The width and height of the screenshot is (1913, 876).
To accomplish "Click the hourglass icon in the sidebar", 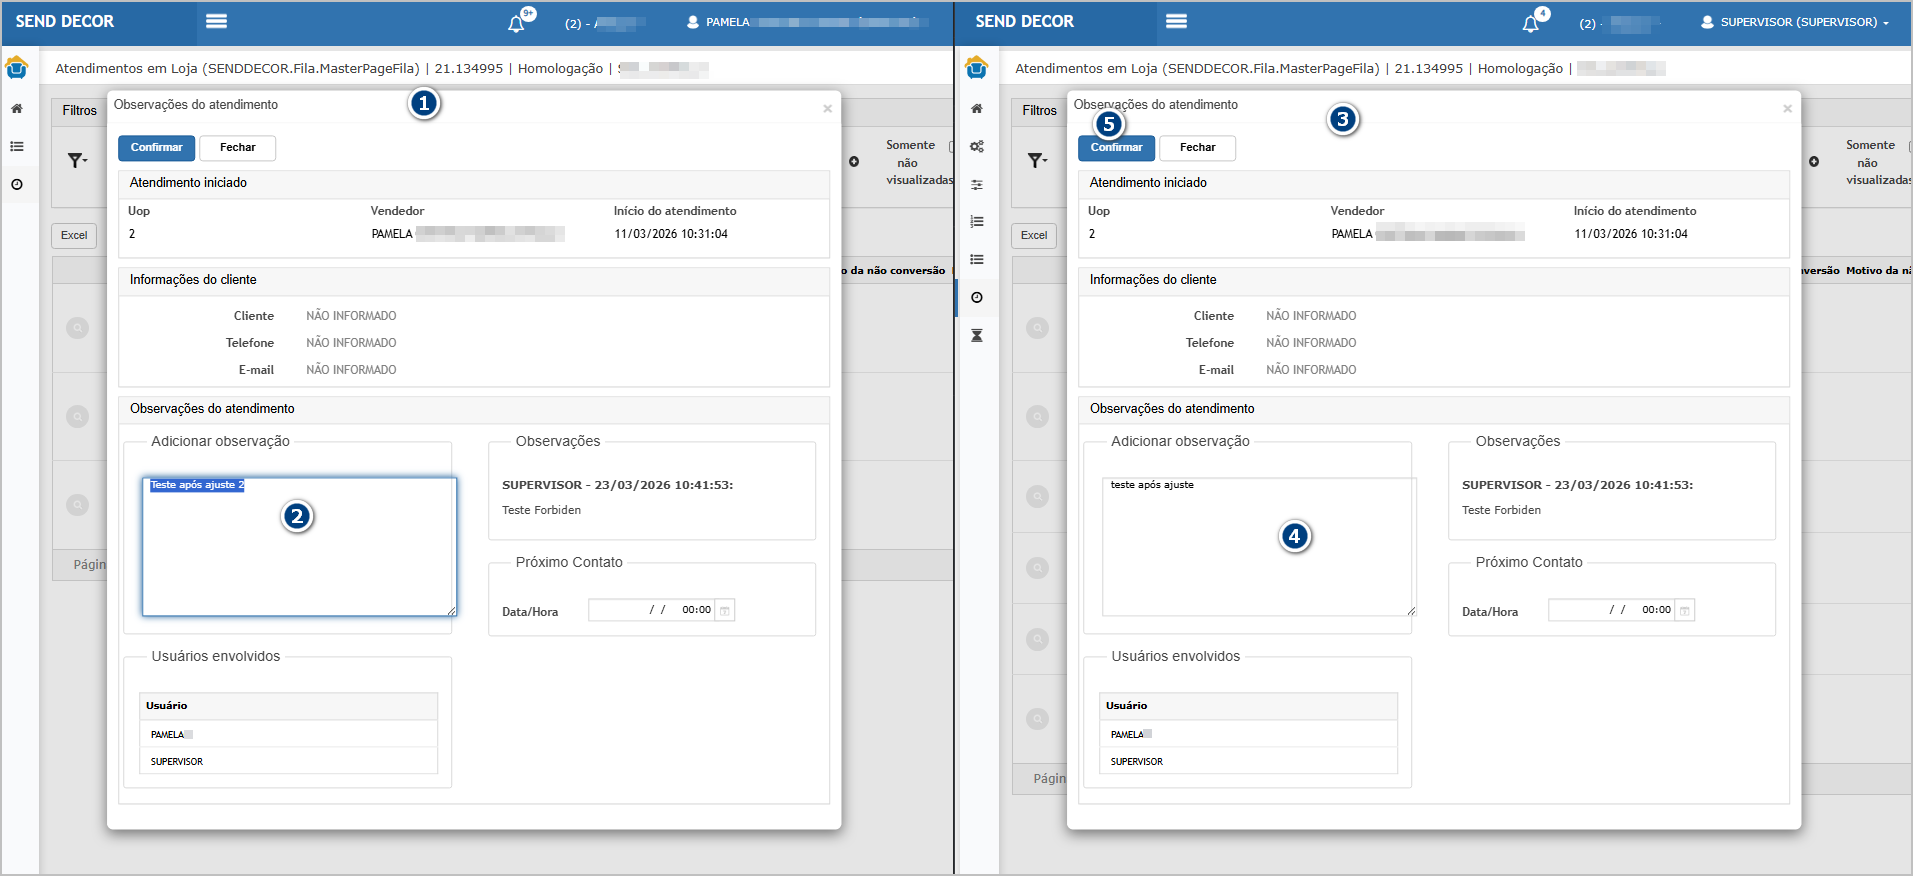I will point(977,335).
